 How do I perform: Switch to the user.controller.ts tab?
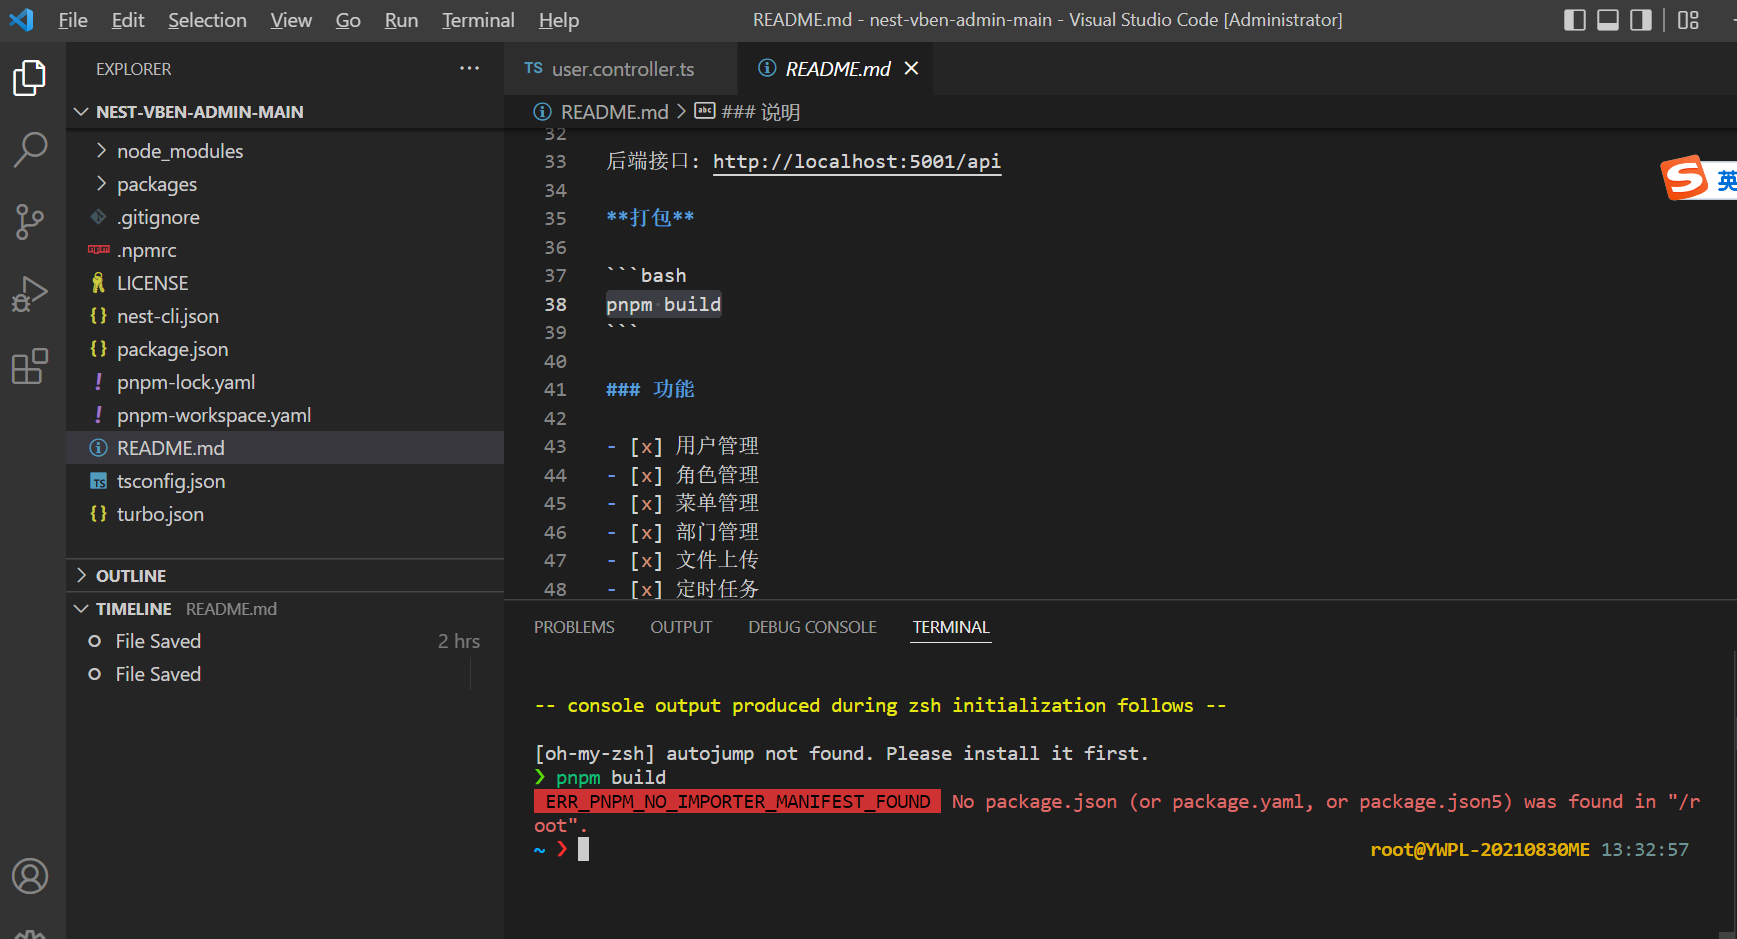[x=621, y=69]
